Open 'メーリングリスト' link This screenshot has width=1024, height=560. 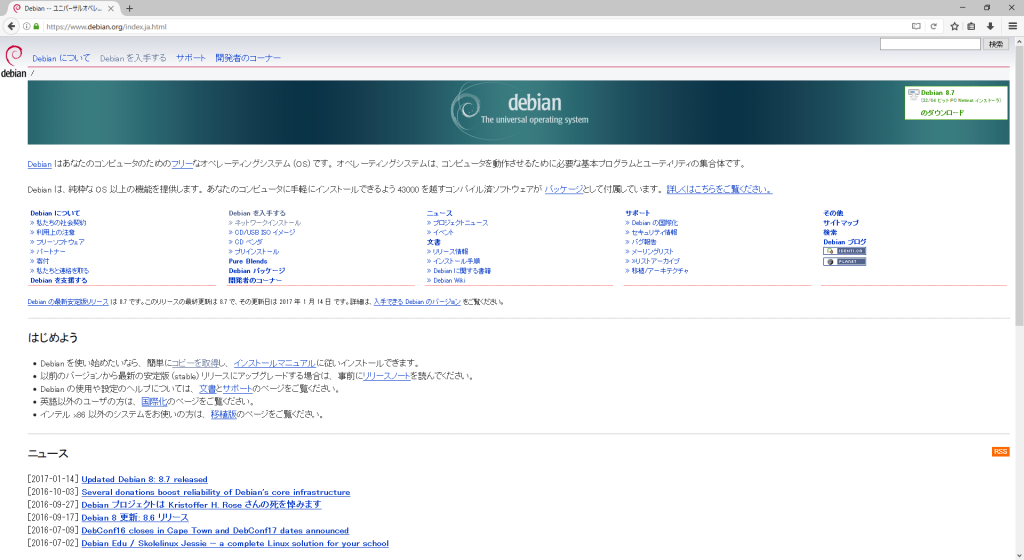tap(652, 251)
